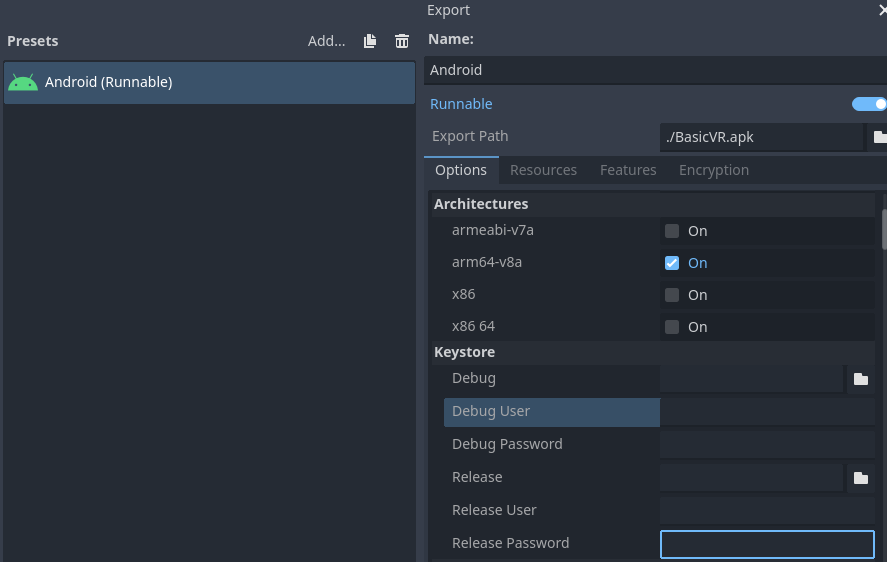Enable the armeabi-v7a architecture checkbox
This screenshot has width=887, height=562.
point(672,231)
